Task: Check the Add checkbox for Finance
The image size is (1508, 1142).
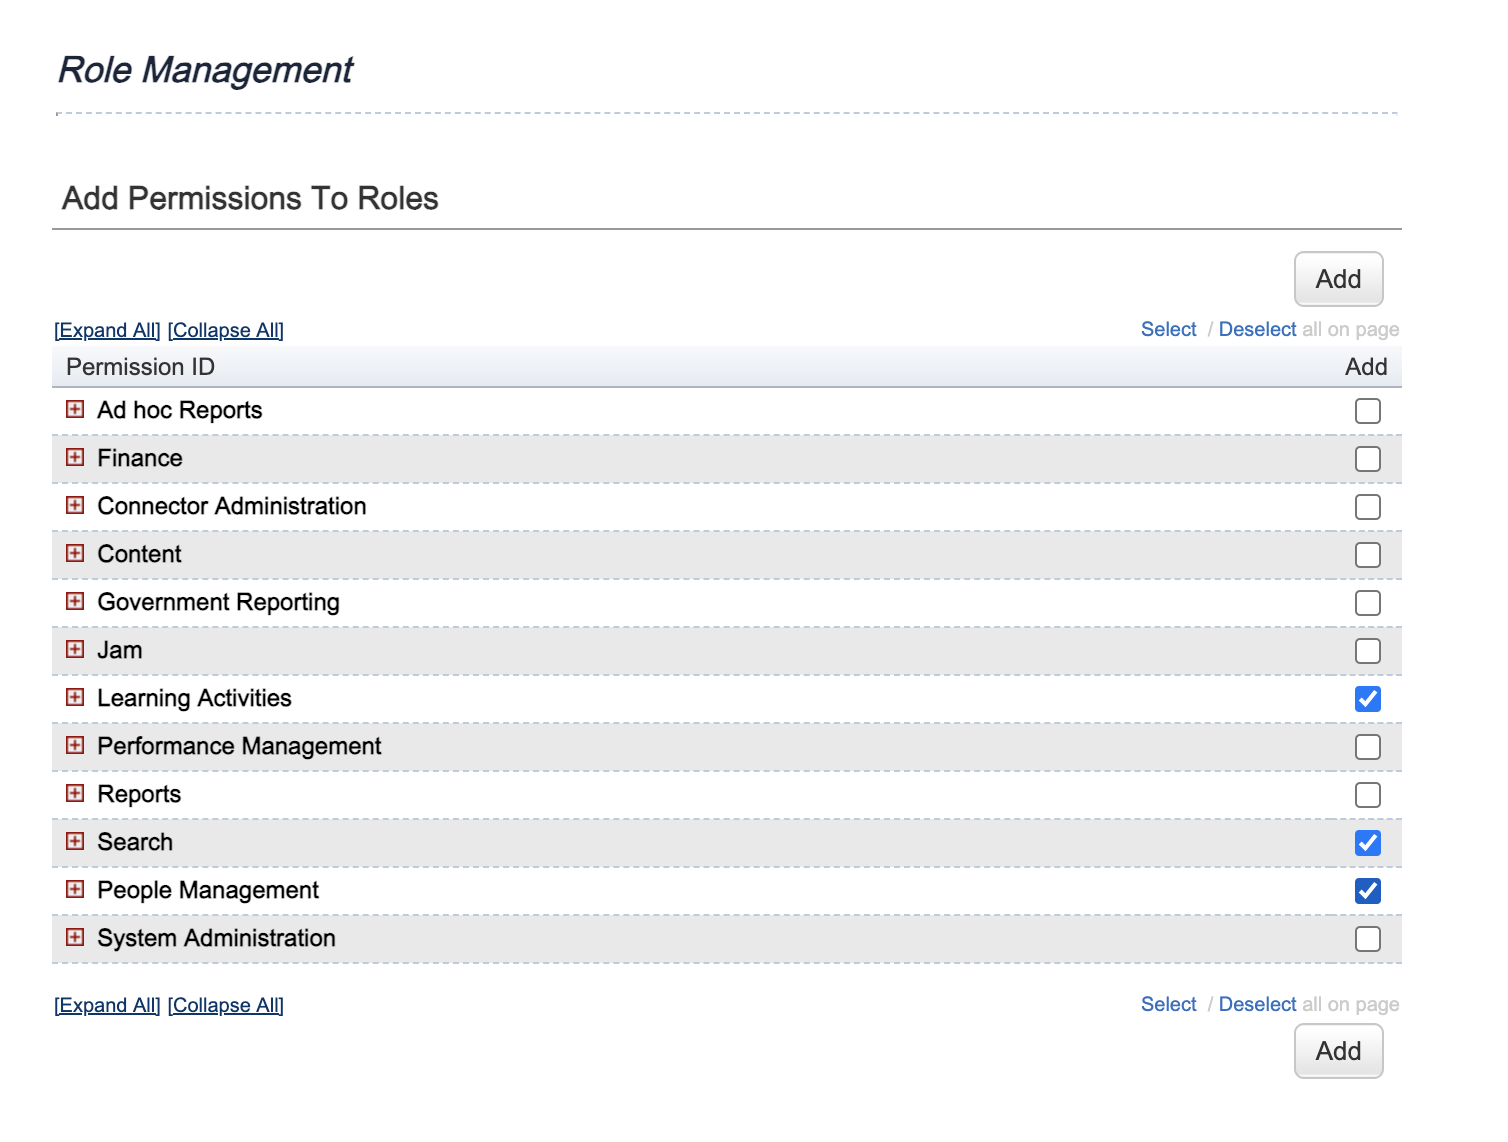Action: coord(1368,458)
